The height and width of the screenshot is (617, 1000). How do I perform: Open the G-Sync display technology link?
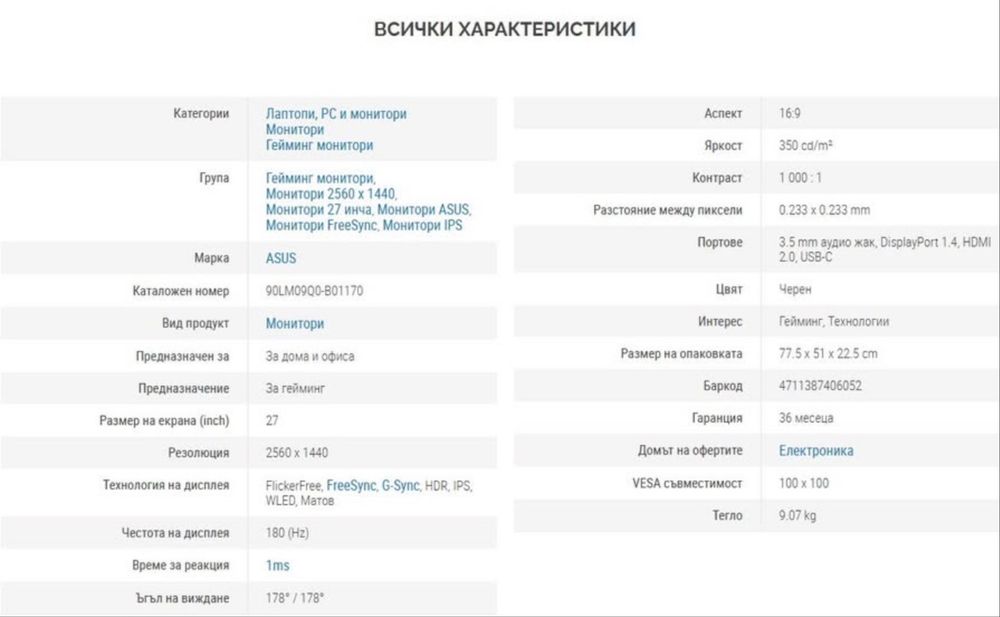pos(401,485)
